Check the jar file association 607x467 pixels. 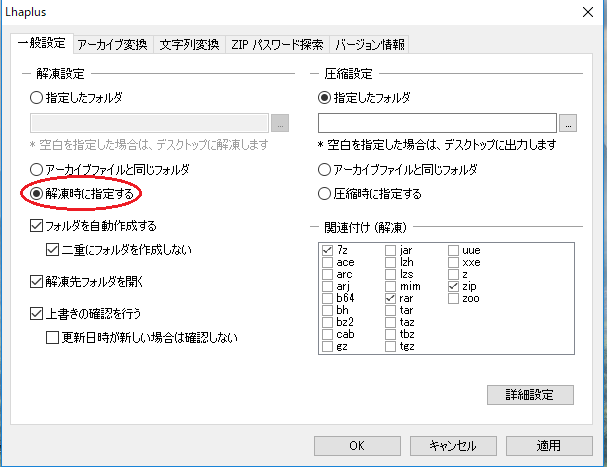390,250
